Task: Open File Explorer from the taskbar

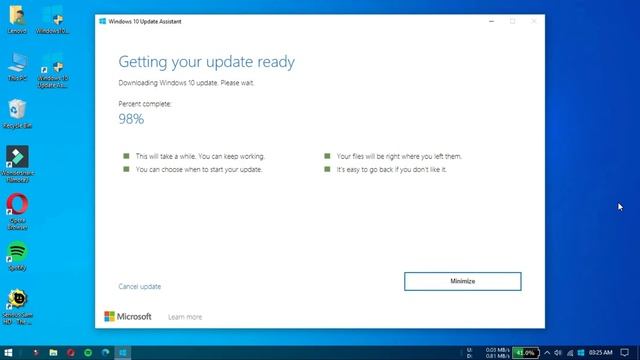Action: click(53, 353)
